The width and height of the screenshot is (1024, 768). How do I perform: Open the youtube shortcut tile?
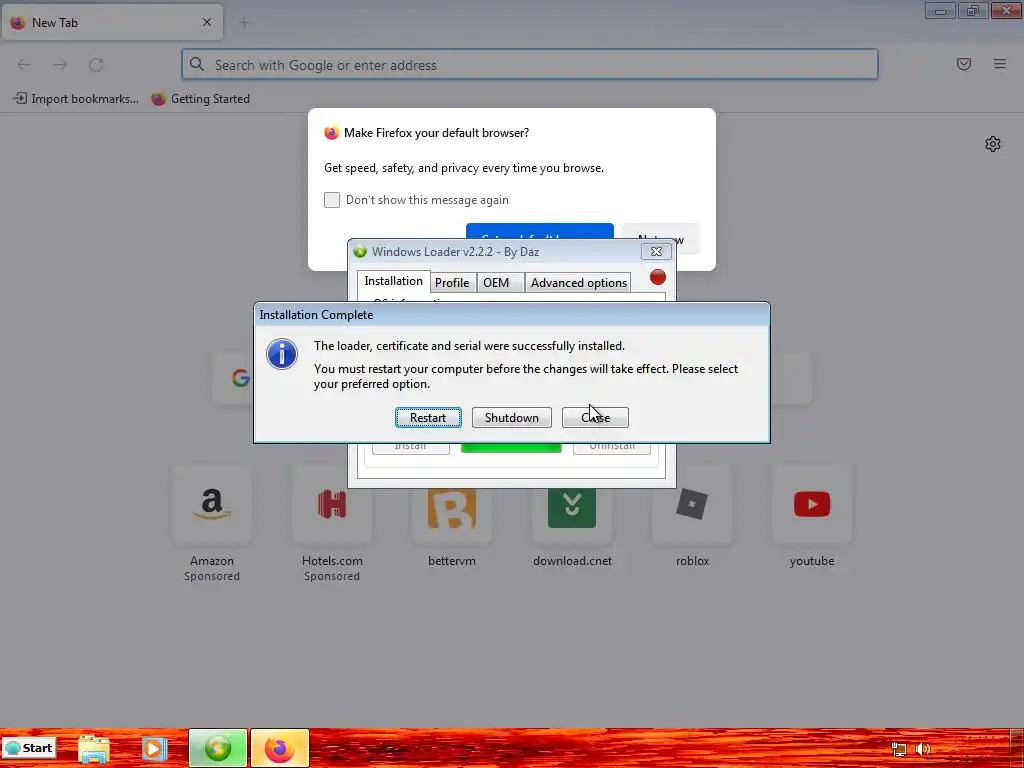coord(812,504)
